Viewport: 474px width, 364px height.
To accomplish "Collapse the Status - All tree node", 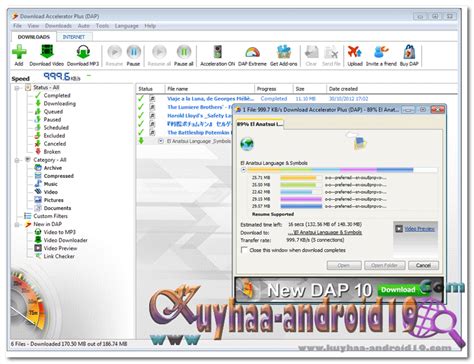I will (x=17, y=88).
